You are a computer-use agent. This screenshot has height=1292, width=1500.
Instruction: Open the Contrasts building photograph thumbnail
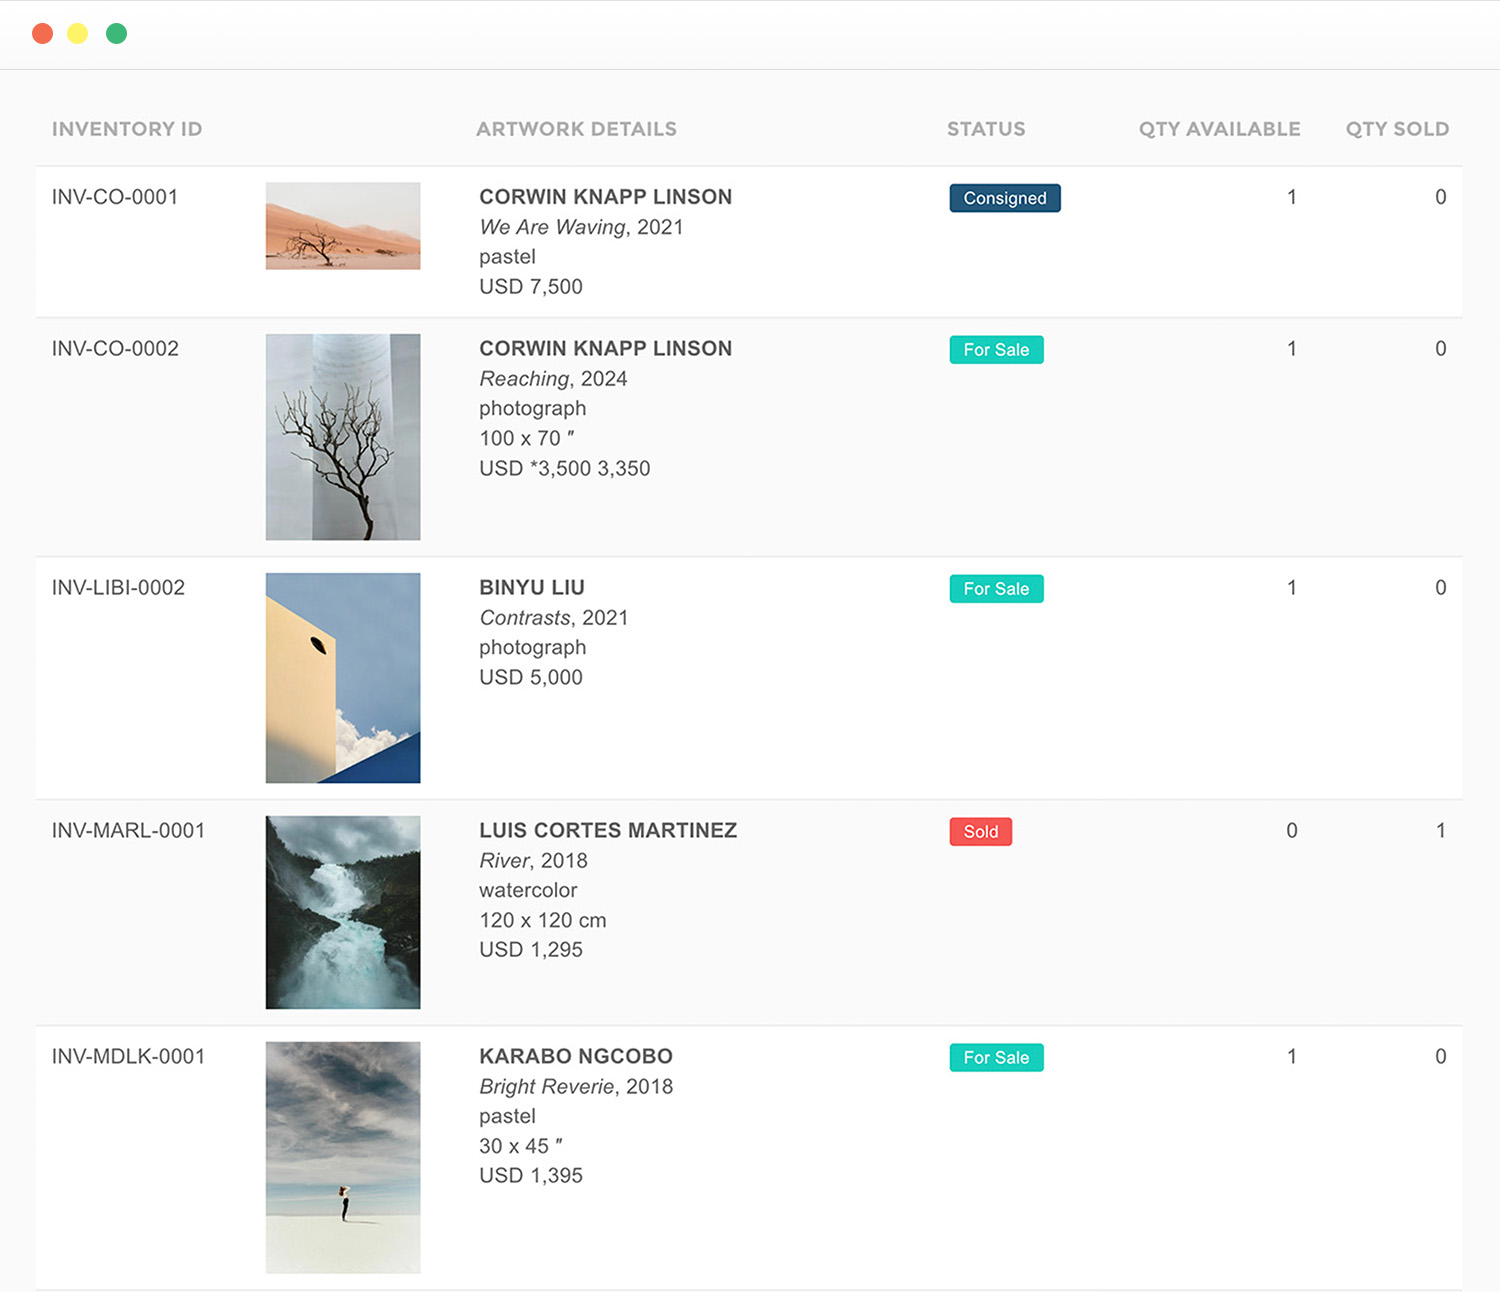(343, 678)
